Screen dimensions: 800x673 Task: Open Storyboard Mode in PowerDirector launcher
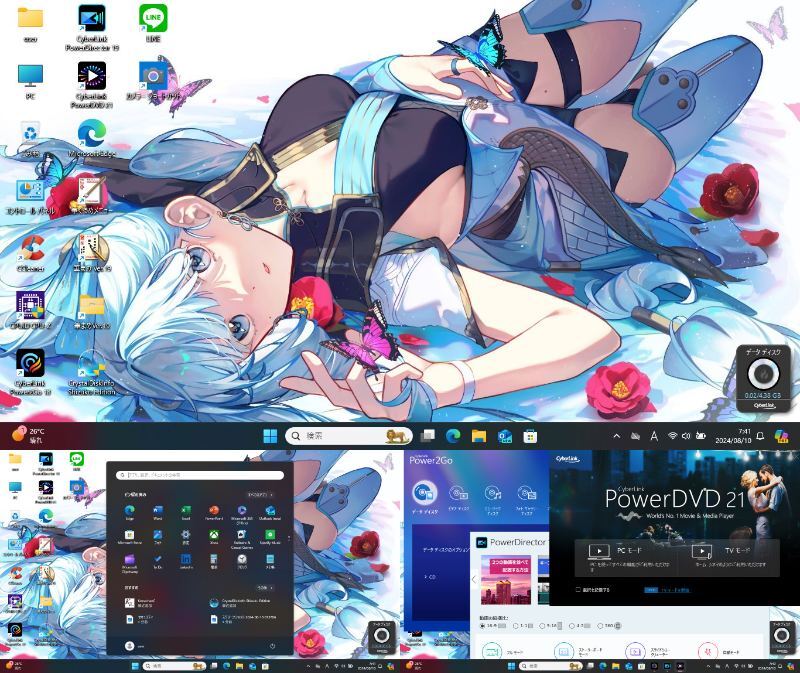(x=578, y=652)
